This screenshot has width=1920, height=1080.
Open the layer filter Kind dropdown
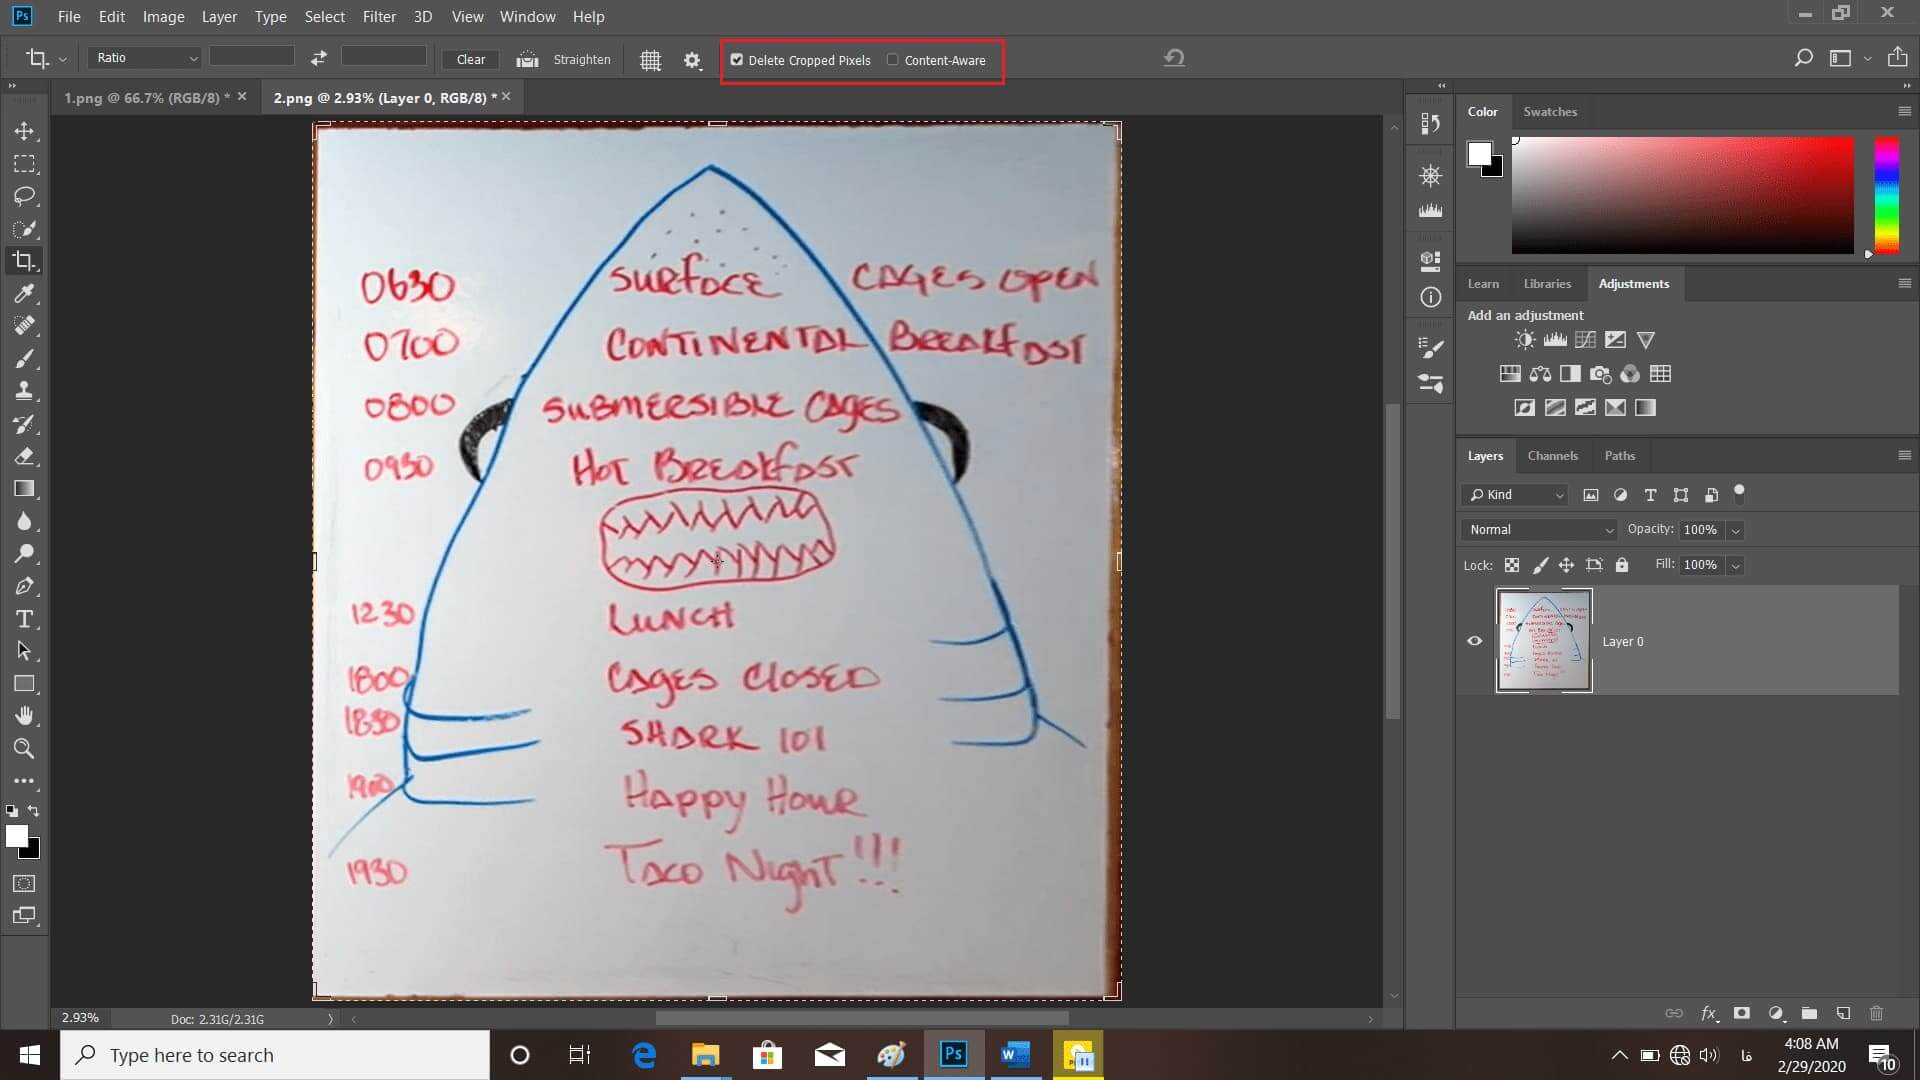pos(1515,495)
